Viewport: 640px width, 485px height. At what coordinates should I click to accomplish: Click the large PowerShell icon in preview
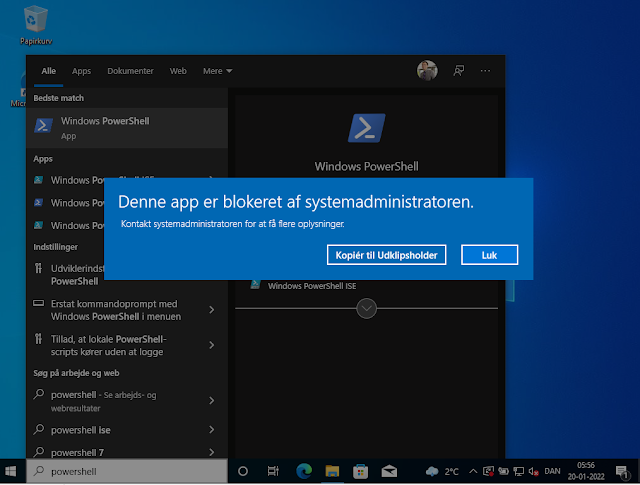366,128
